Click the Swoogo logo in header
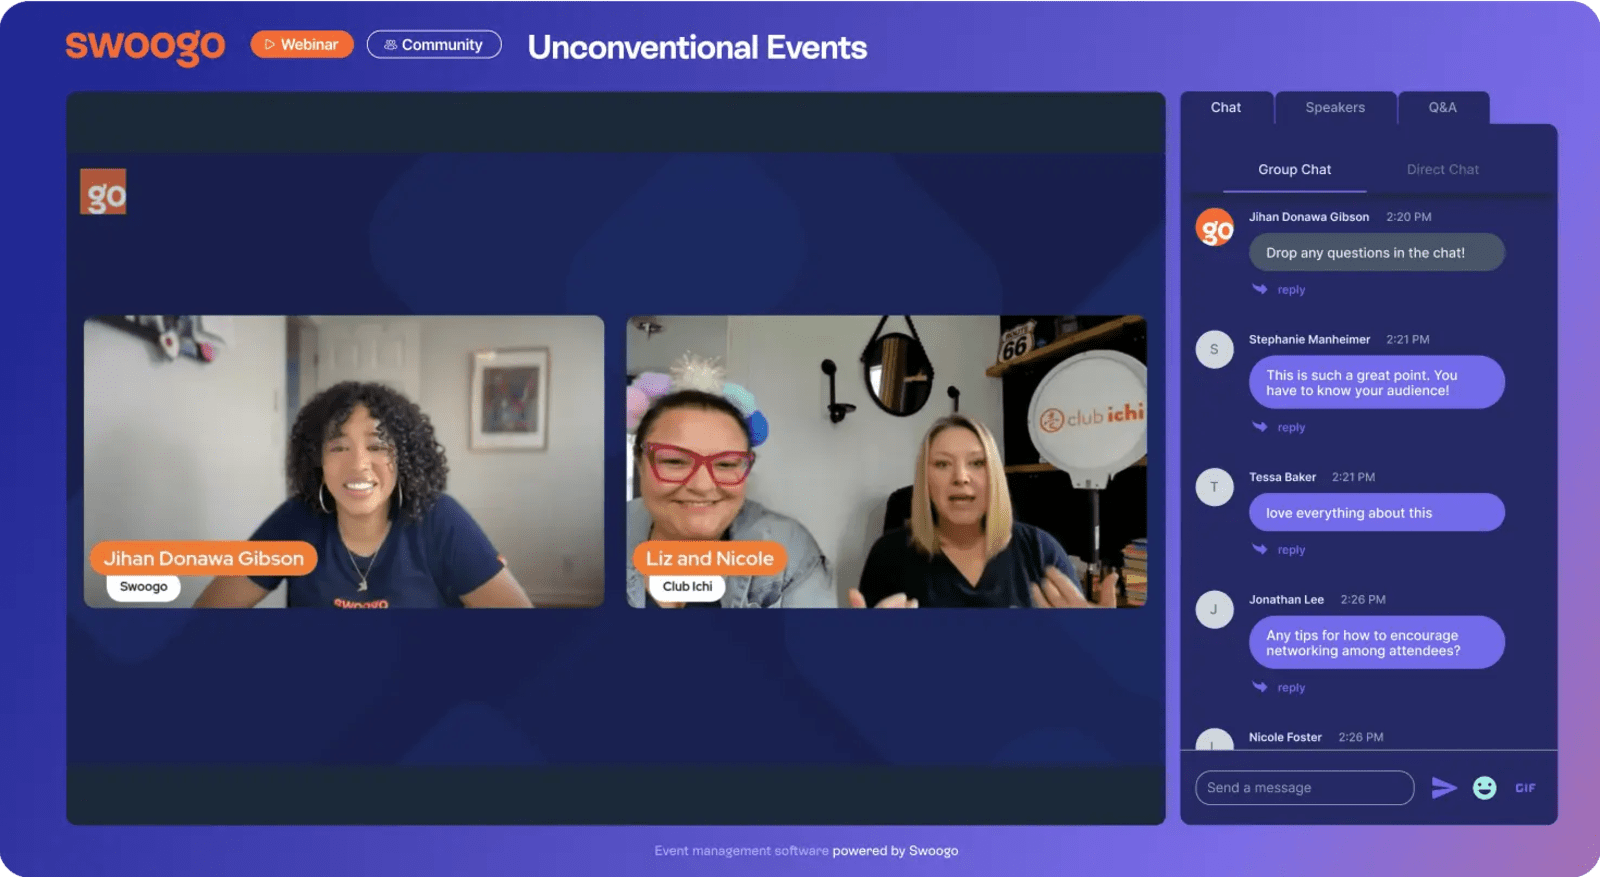The height and width of the screenshot is (877, 1600). pos(145,46)
